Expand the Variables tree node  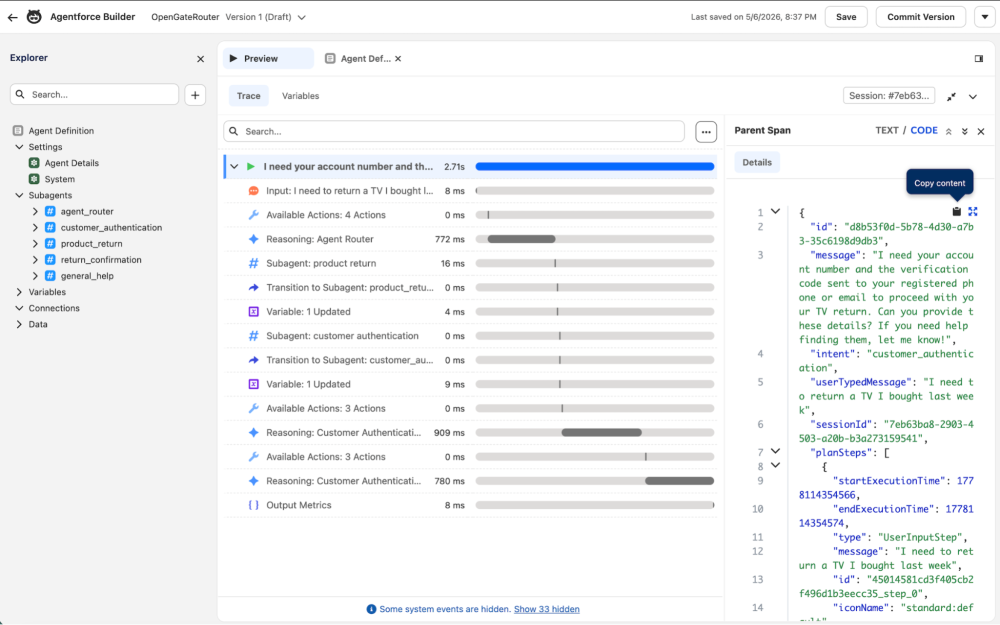pos(19,292)
